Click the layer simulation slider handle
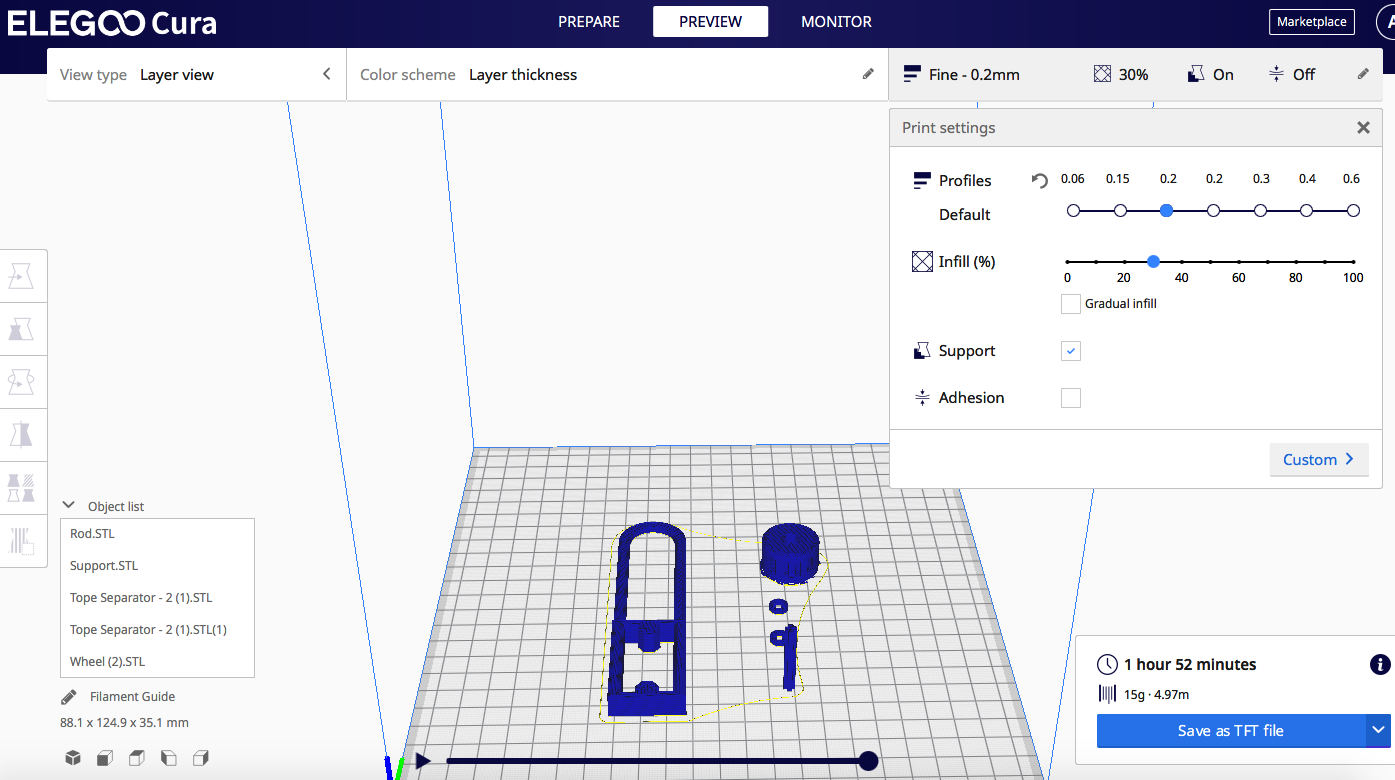This screenshot has width=1395, height=780. tap(868, 762)
